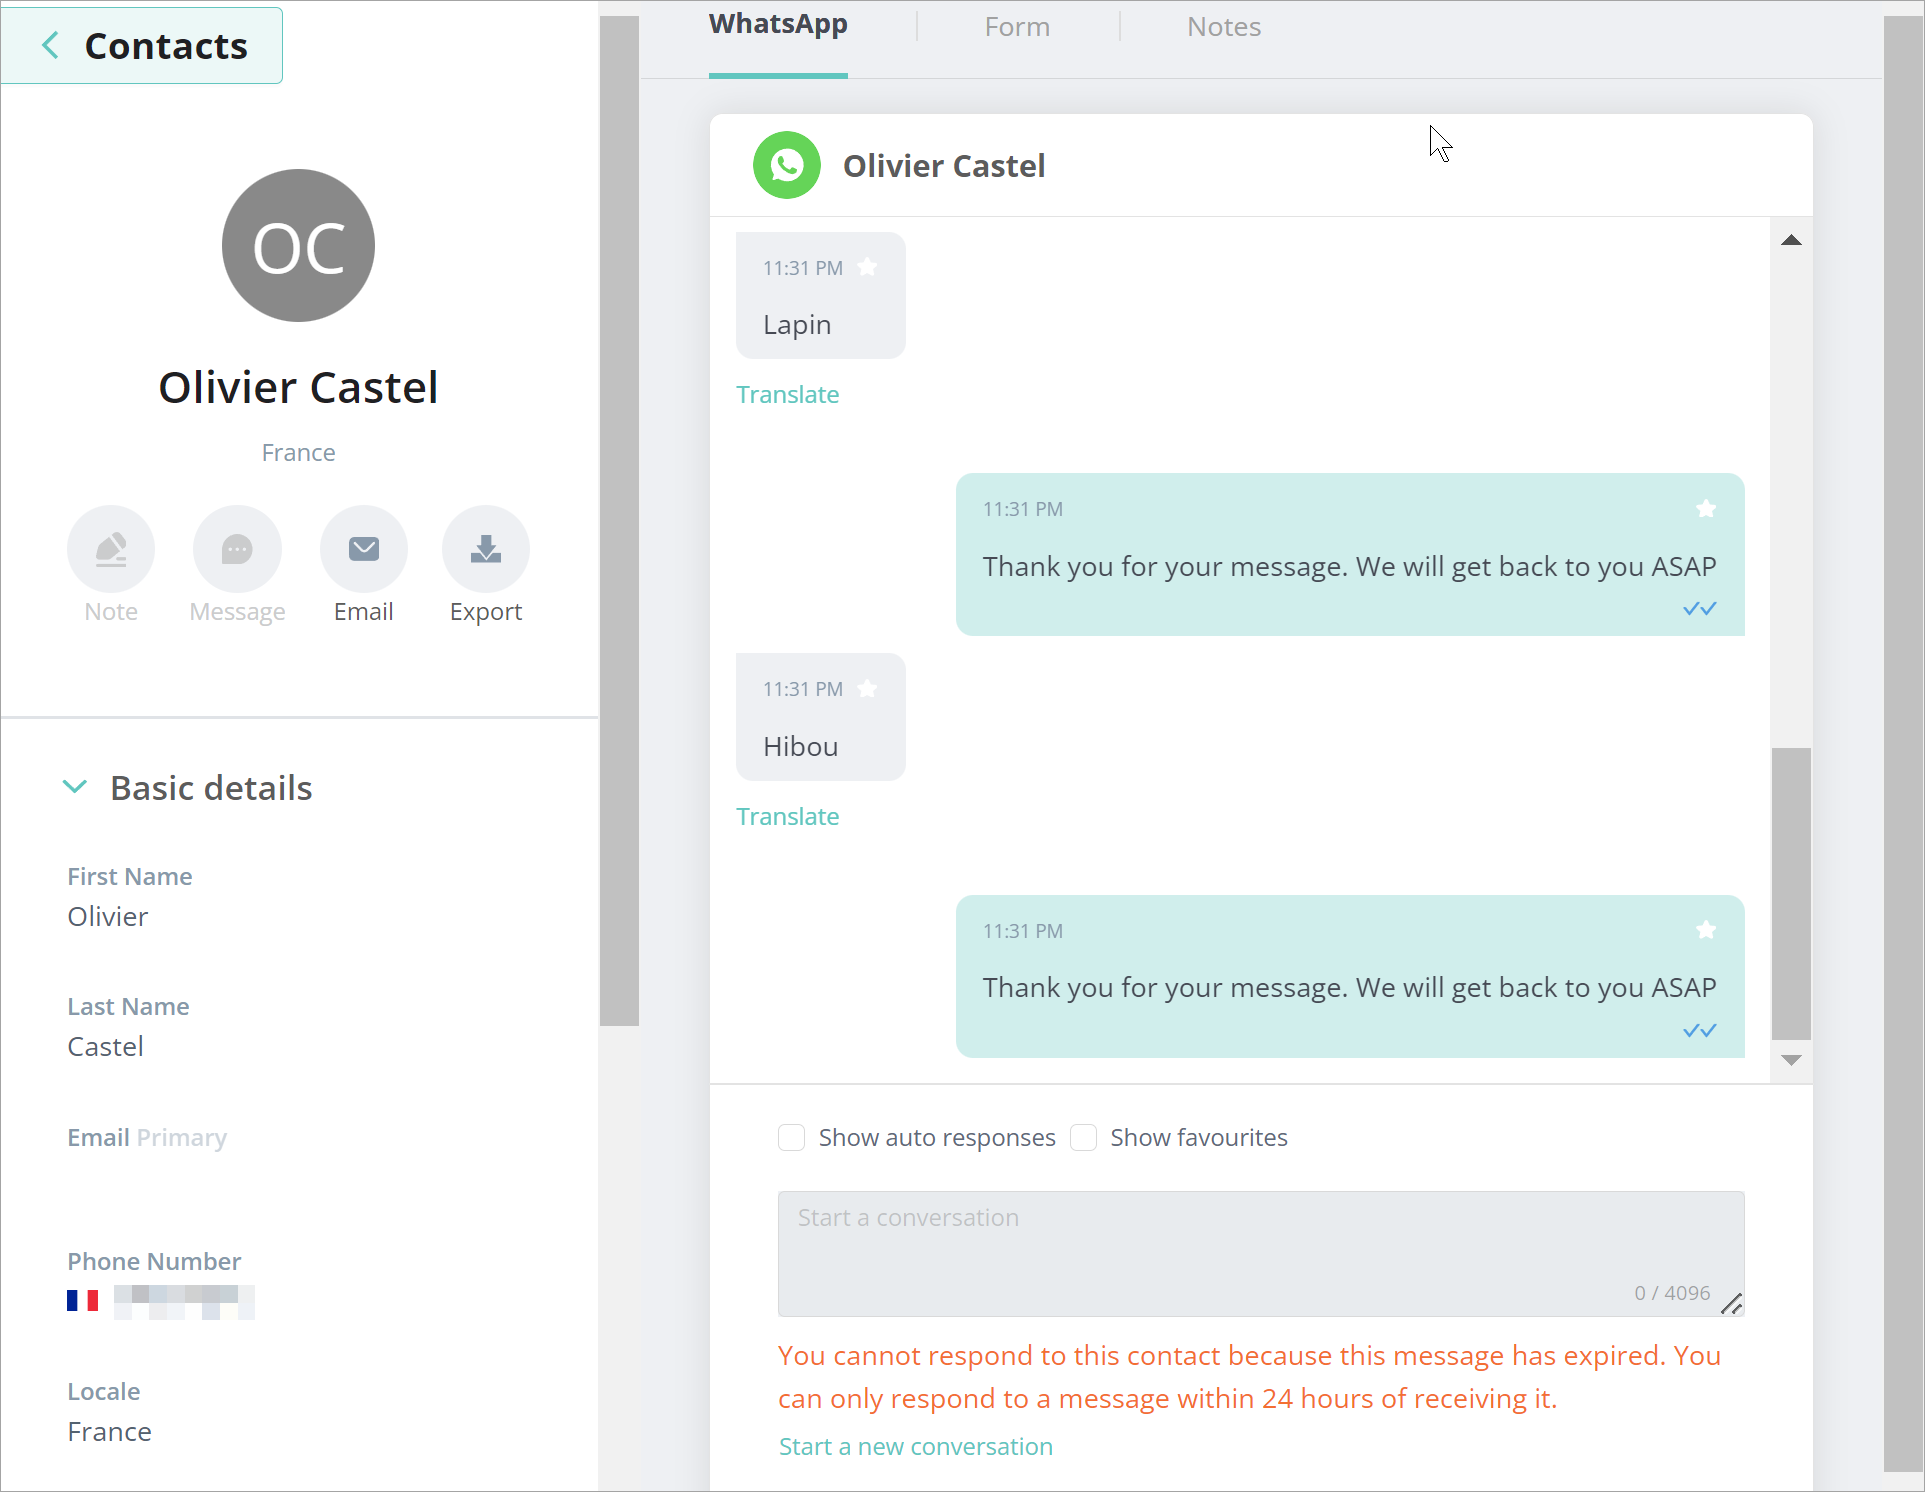The height and width of the screenshot is (1492, 1925).
Task: Click the Start a conversation text field
Action: [x=1260, y=1252]
